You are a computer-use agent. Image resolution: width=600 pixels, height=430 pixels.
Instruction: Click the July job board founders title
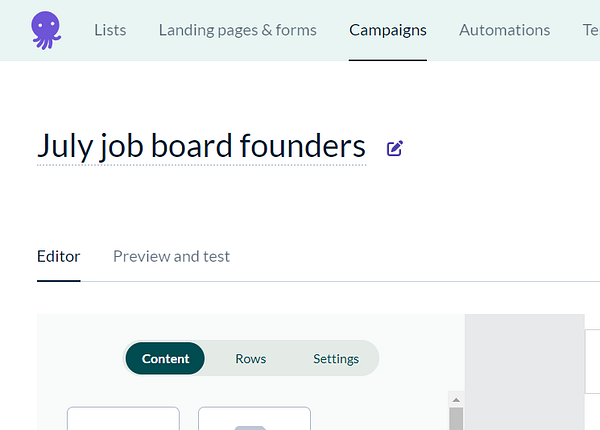[201, 147]
